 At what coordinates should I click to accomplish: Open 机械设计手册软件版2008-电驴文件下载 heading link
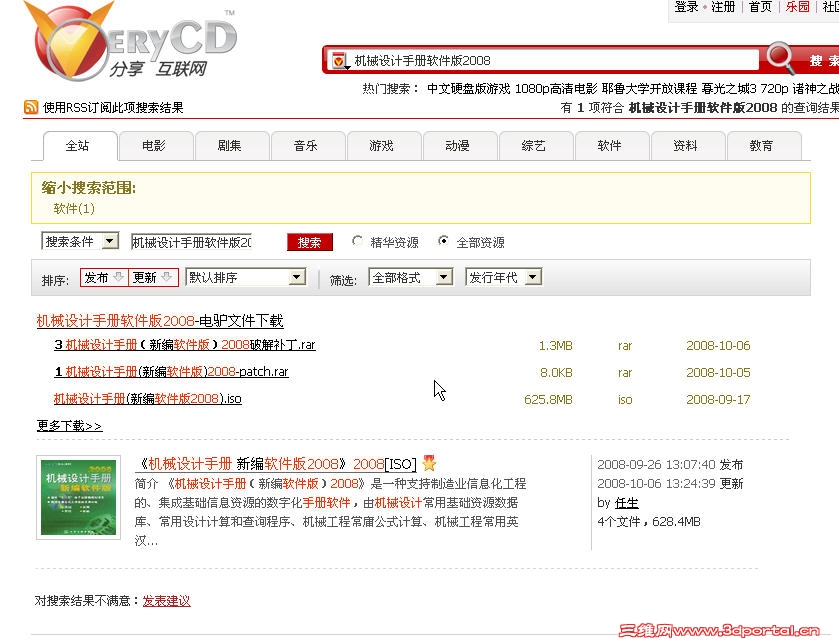click(159, 320)
